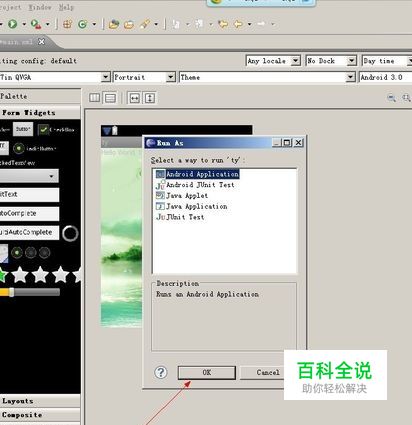Open the Project menu
The image size is (412, 425).
point(10,7)
